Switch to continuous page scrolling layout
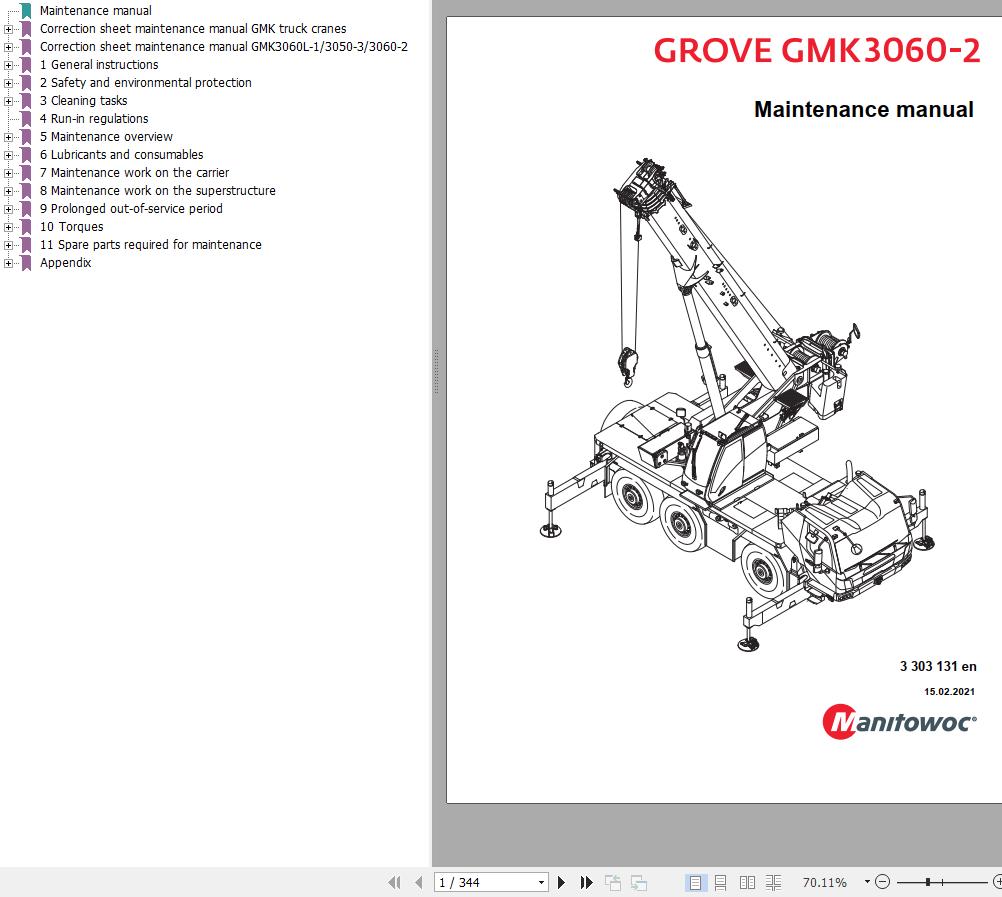 (x=721, y=882)
